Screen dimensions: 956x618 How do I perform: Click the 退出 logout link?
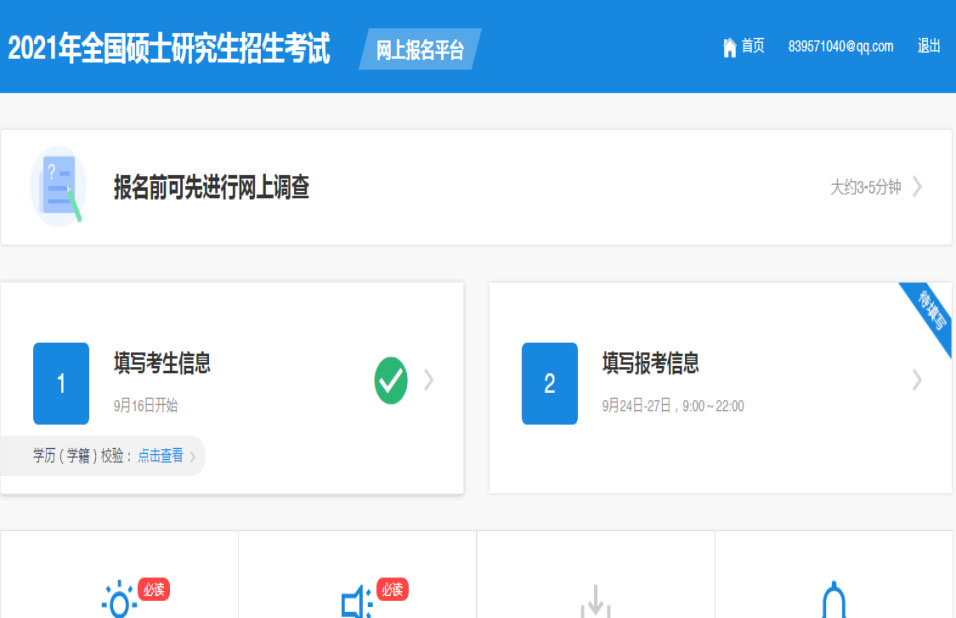point(929,46)
